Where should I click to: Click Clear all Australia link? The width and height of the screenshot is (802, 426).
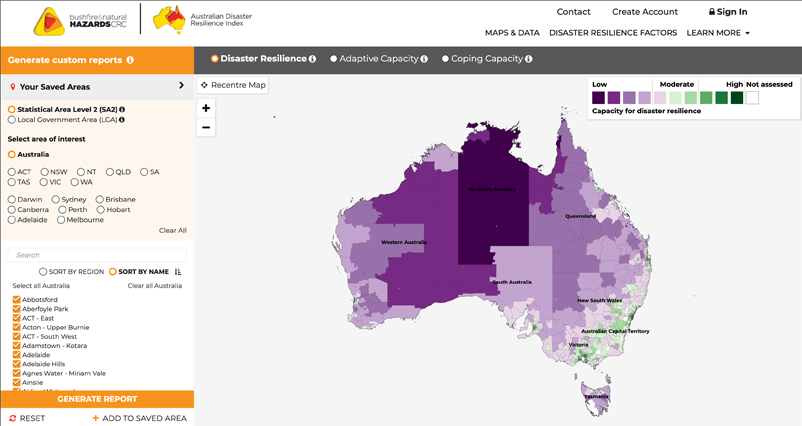[x=154, y=286]
